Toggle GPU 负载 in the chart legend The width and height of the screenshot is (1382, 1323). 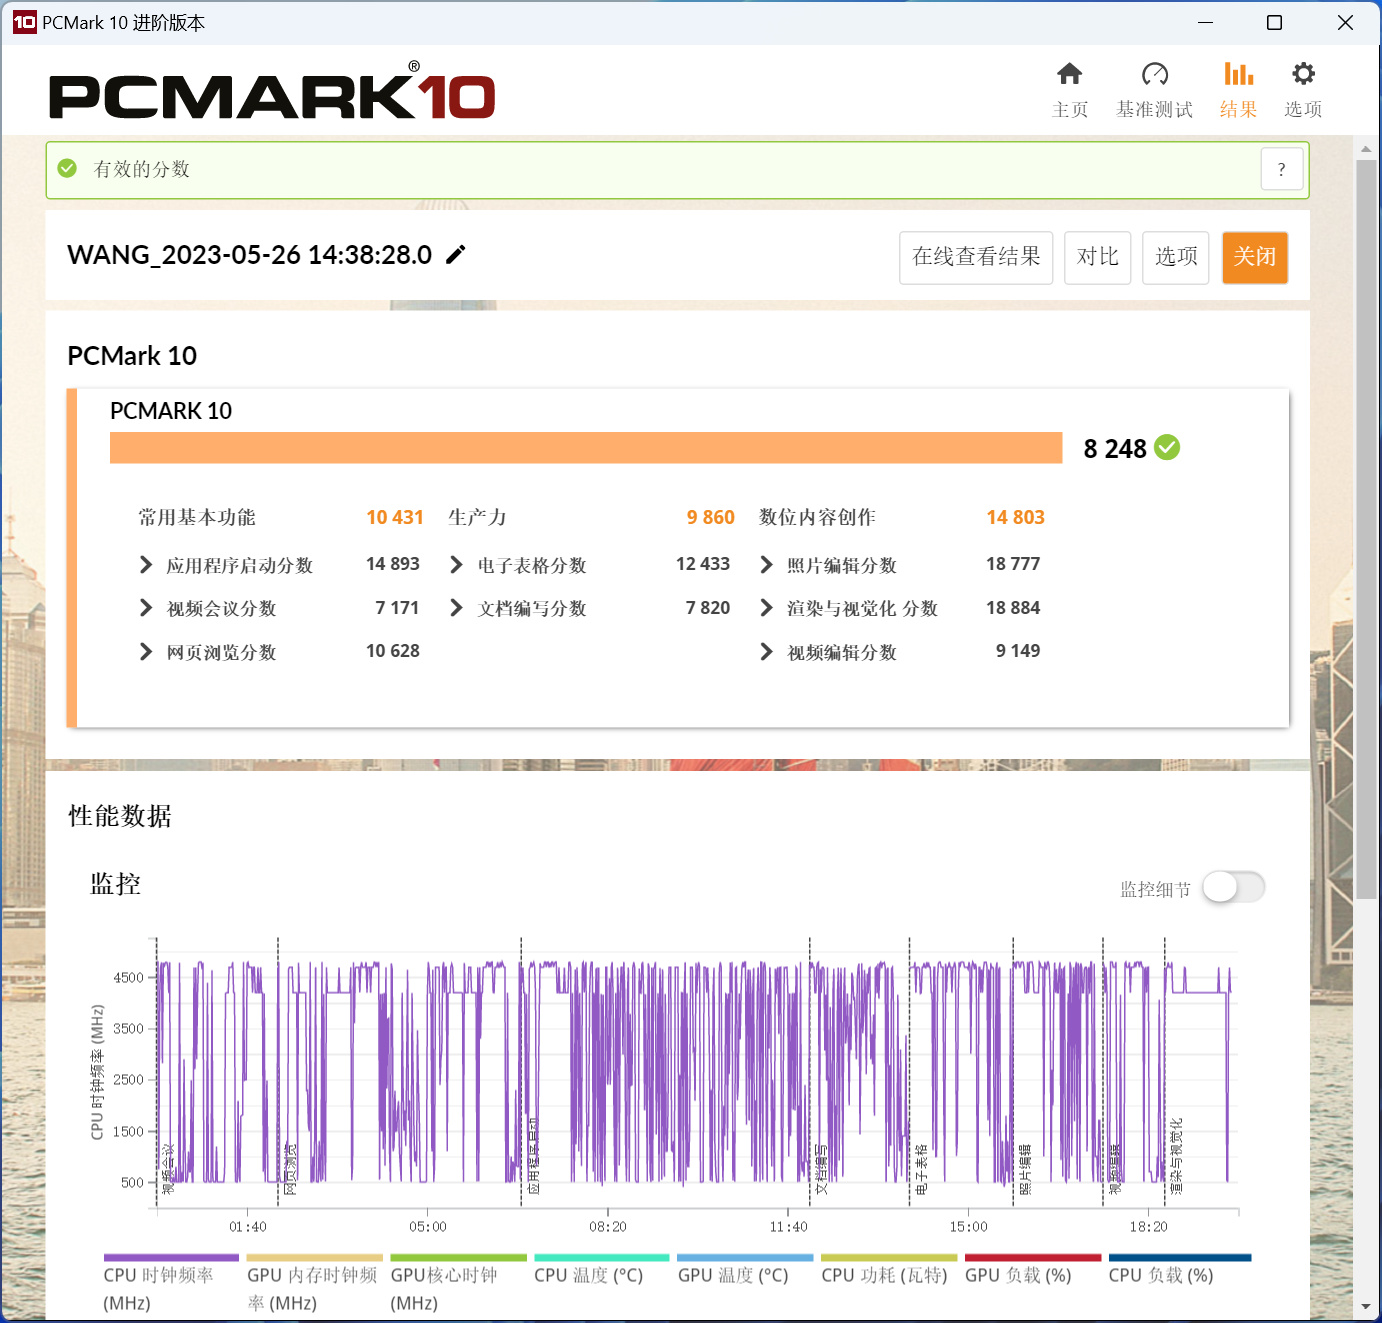click(x=1031, y=1258)
